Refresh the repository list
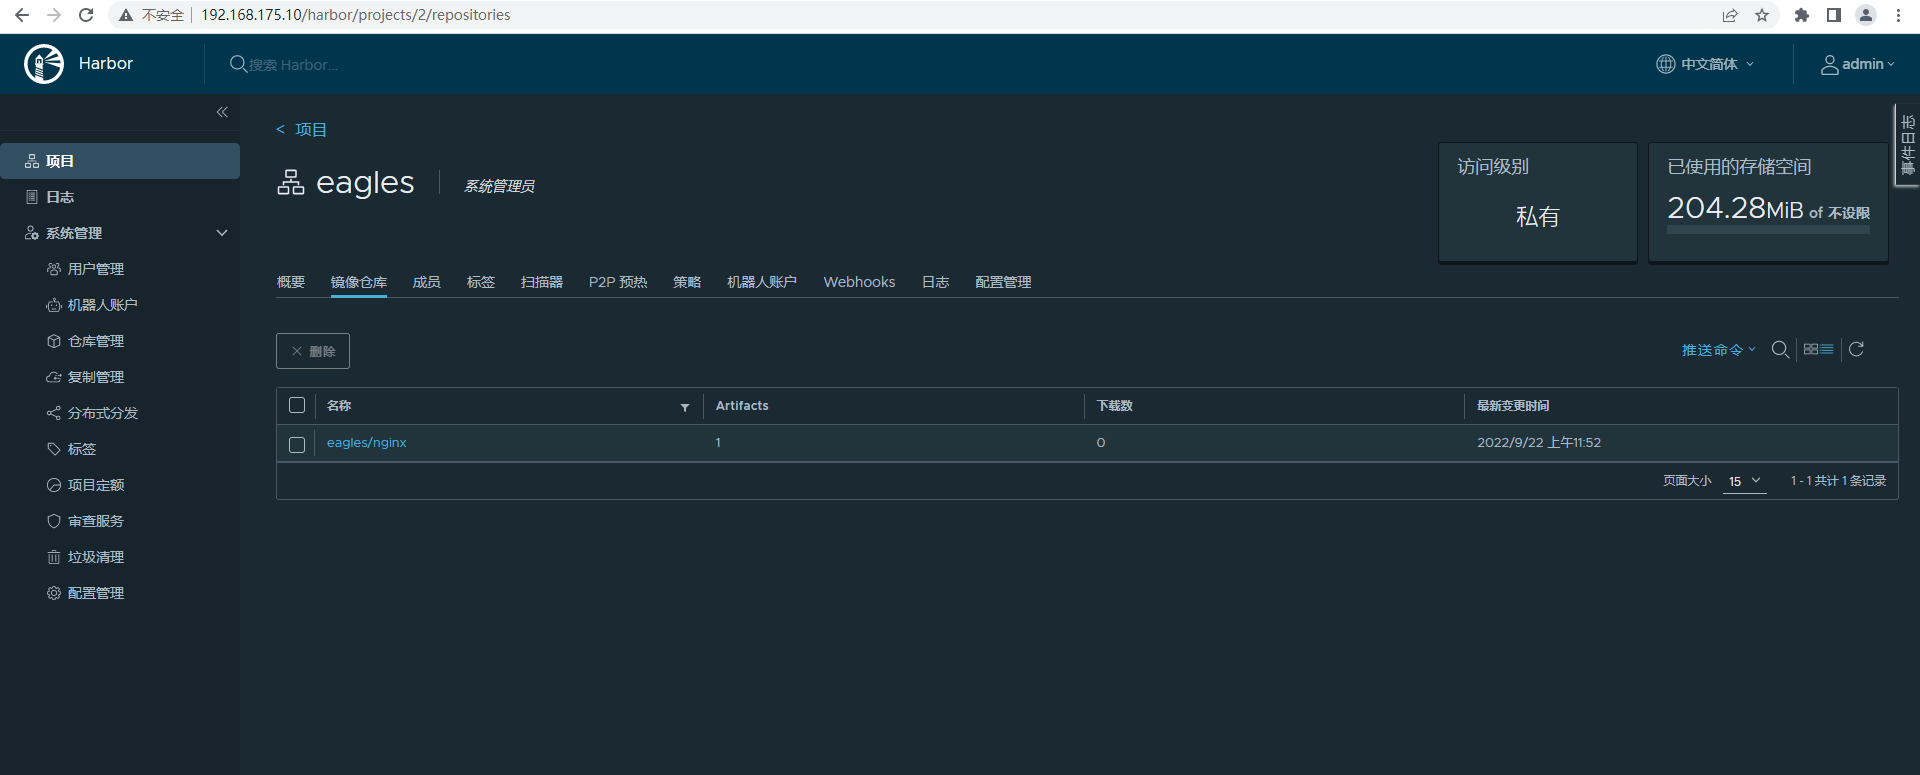This screenshot has height=775, width=1920. [x=1856, y=349]
